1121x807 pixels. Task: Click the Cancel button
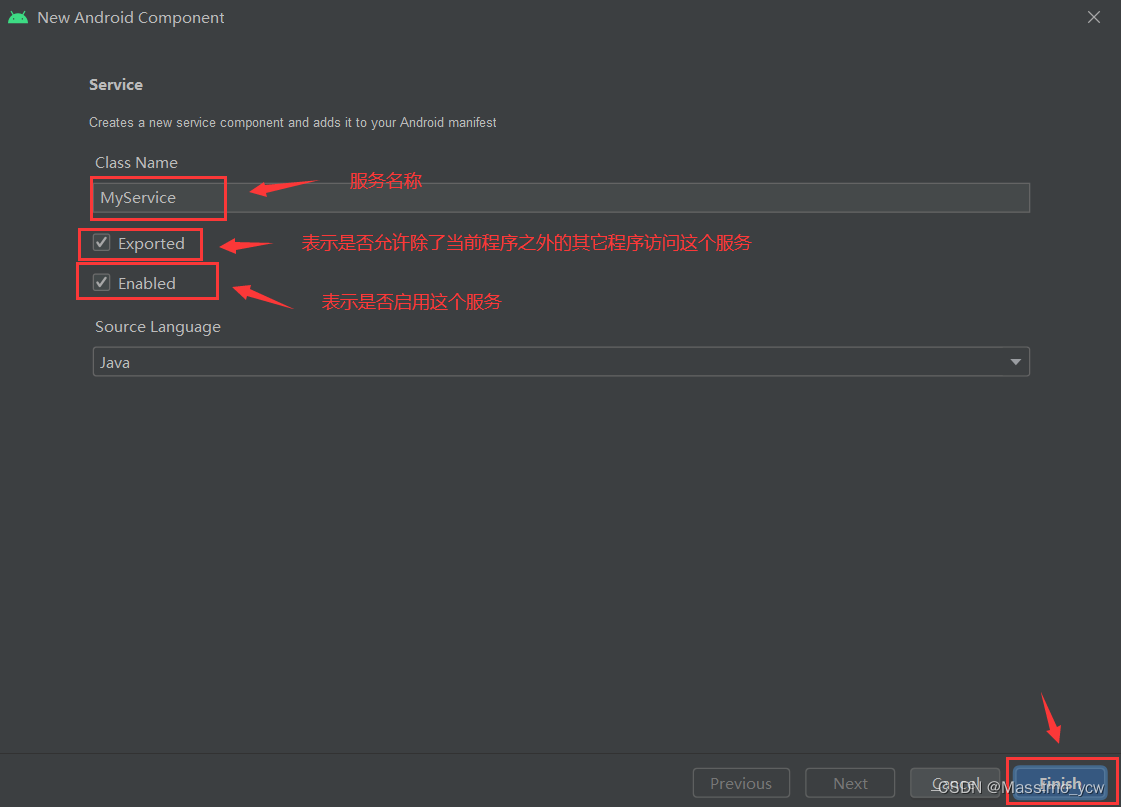coord(955,783)
